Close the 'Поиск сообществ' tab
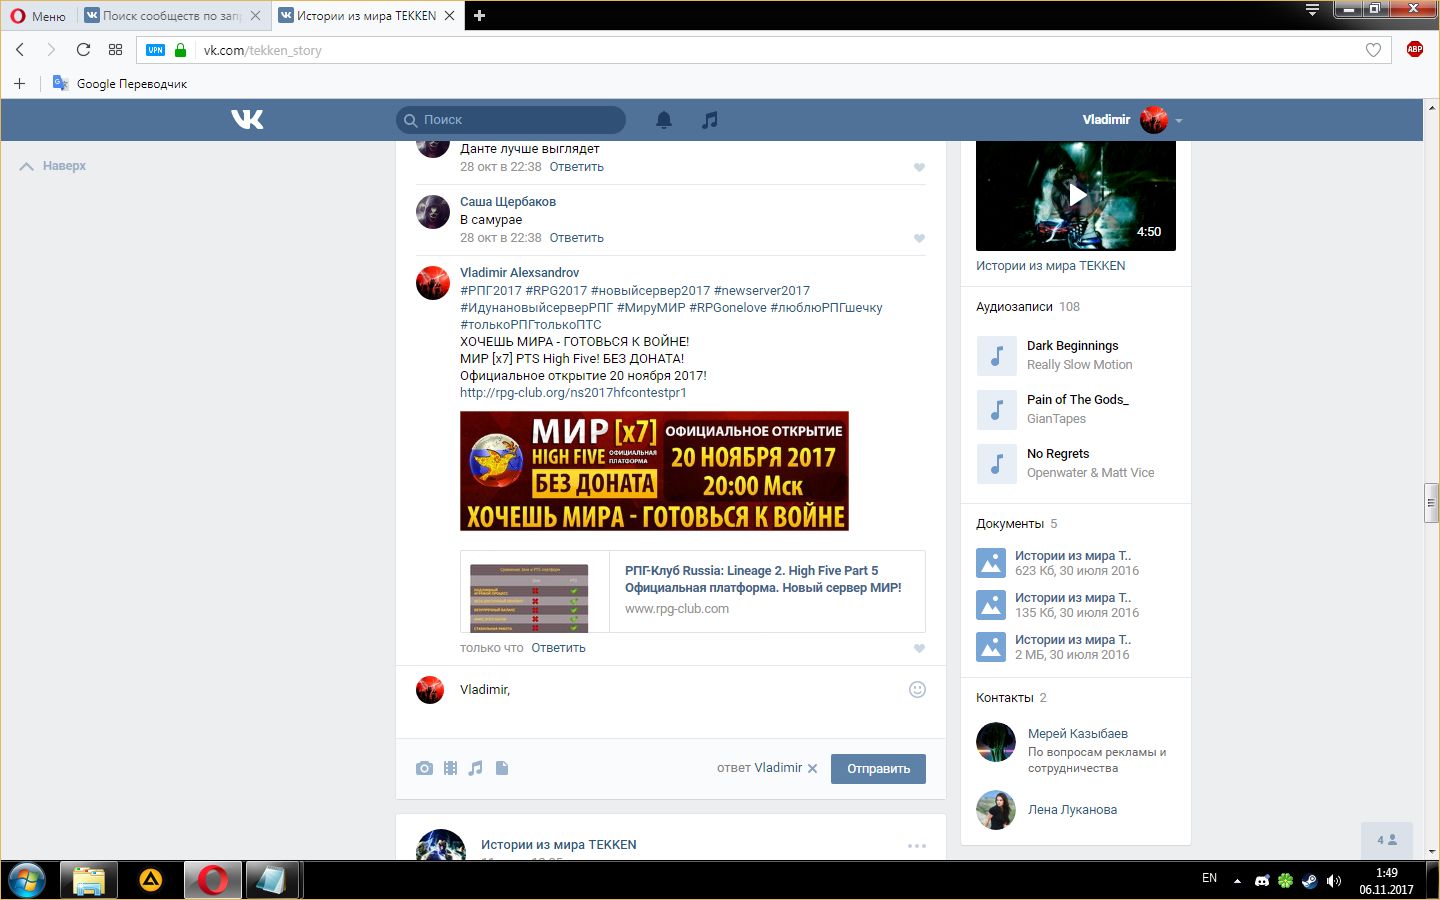The width and height of the screenshot is (1440, 900). [255, 16]
